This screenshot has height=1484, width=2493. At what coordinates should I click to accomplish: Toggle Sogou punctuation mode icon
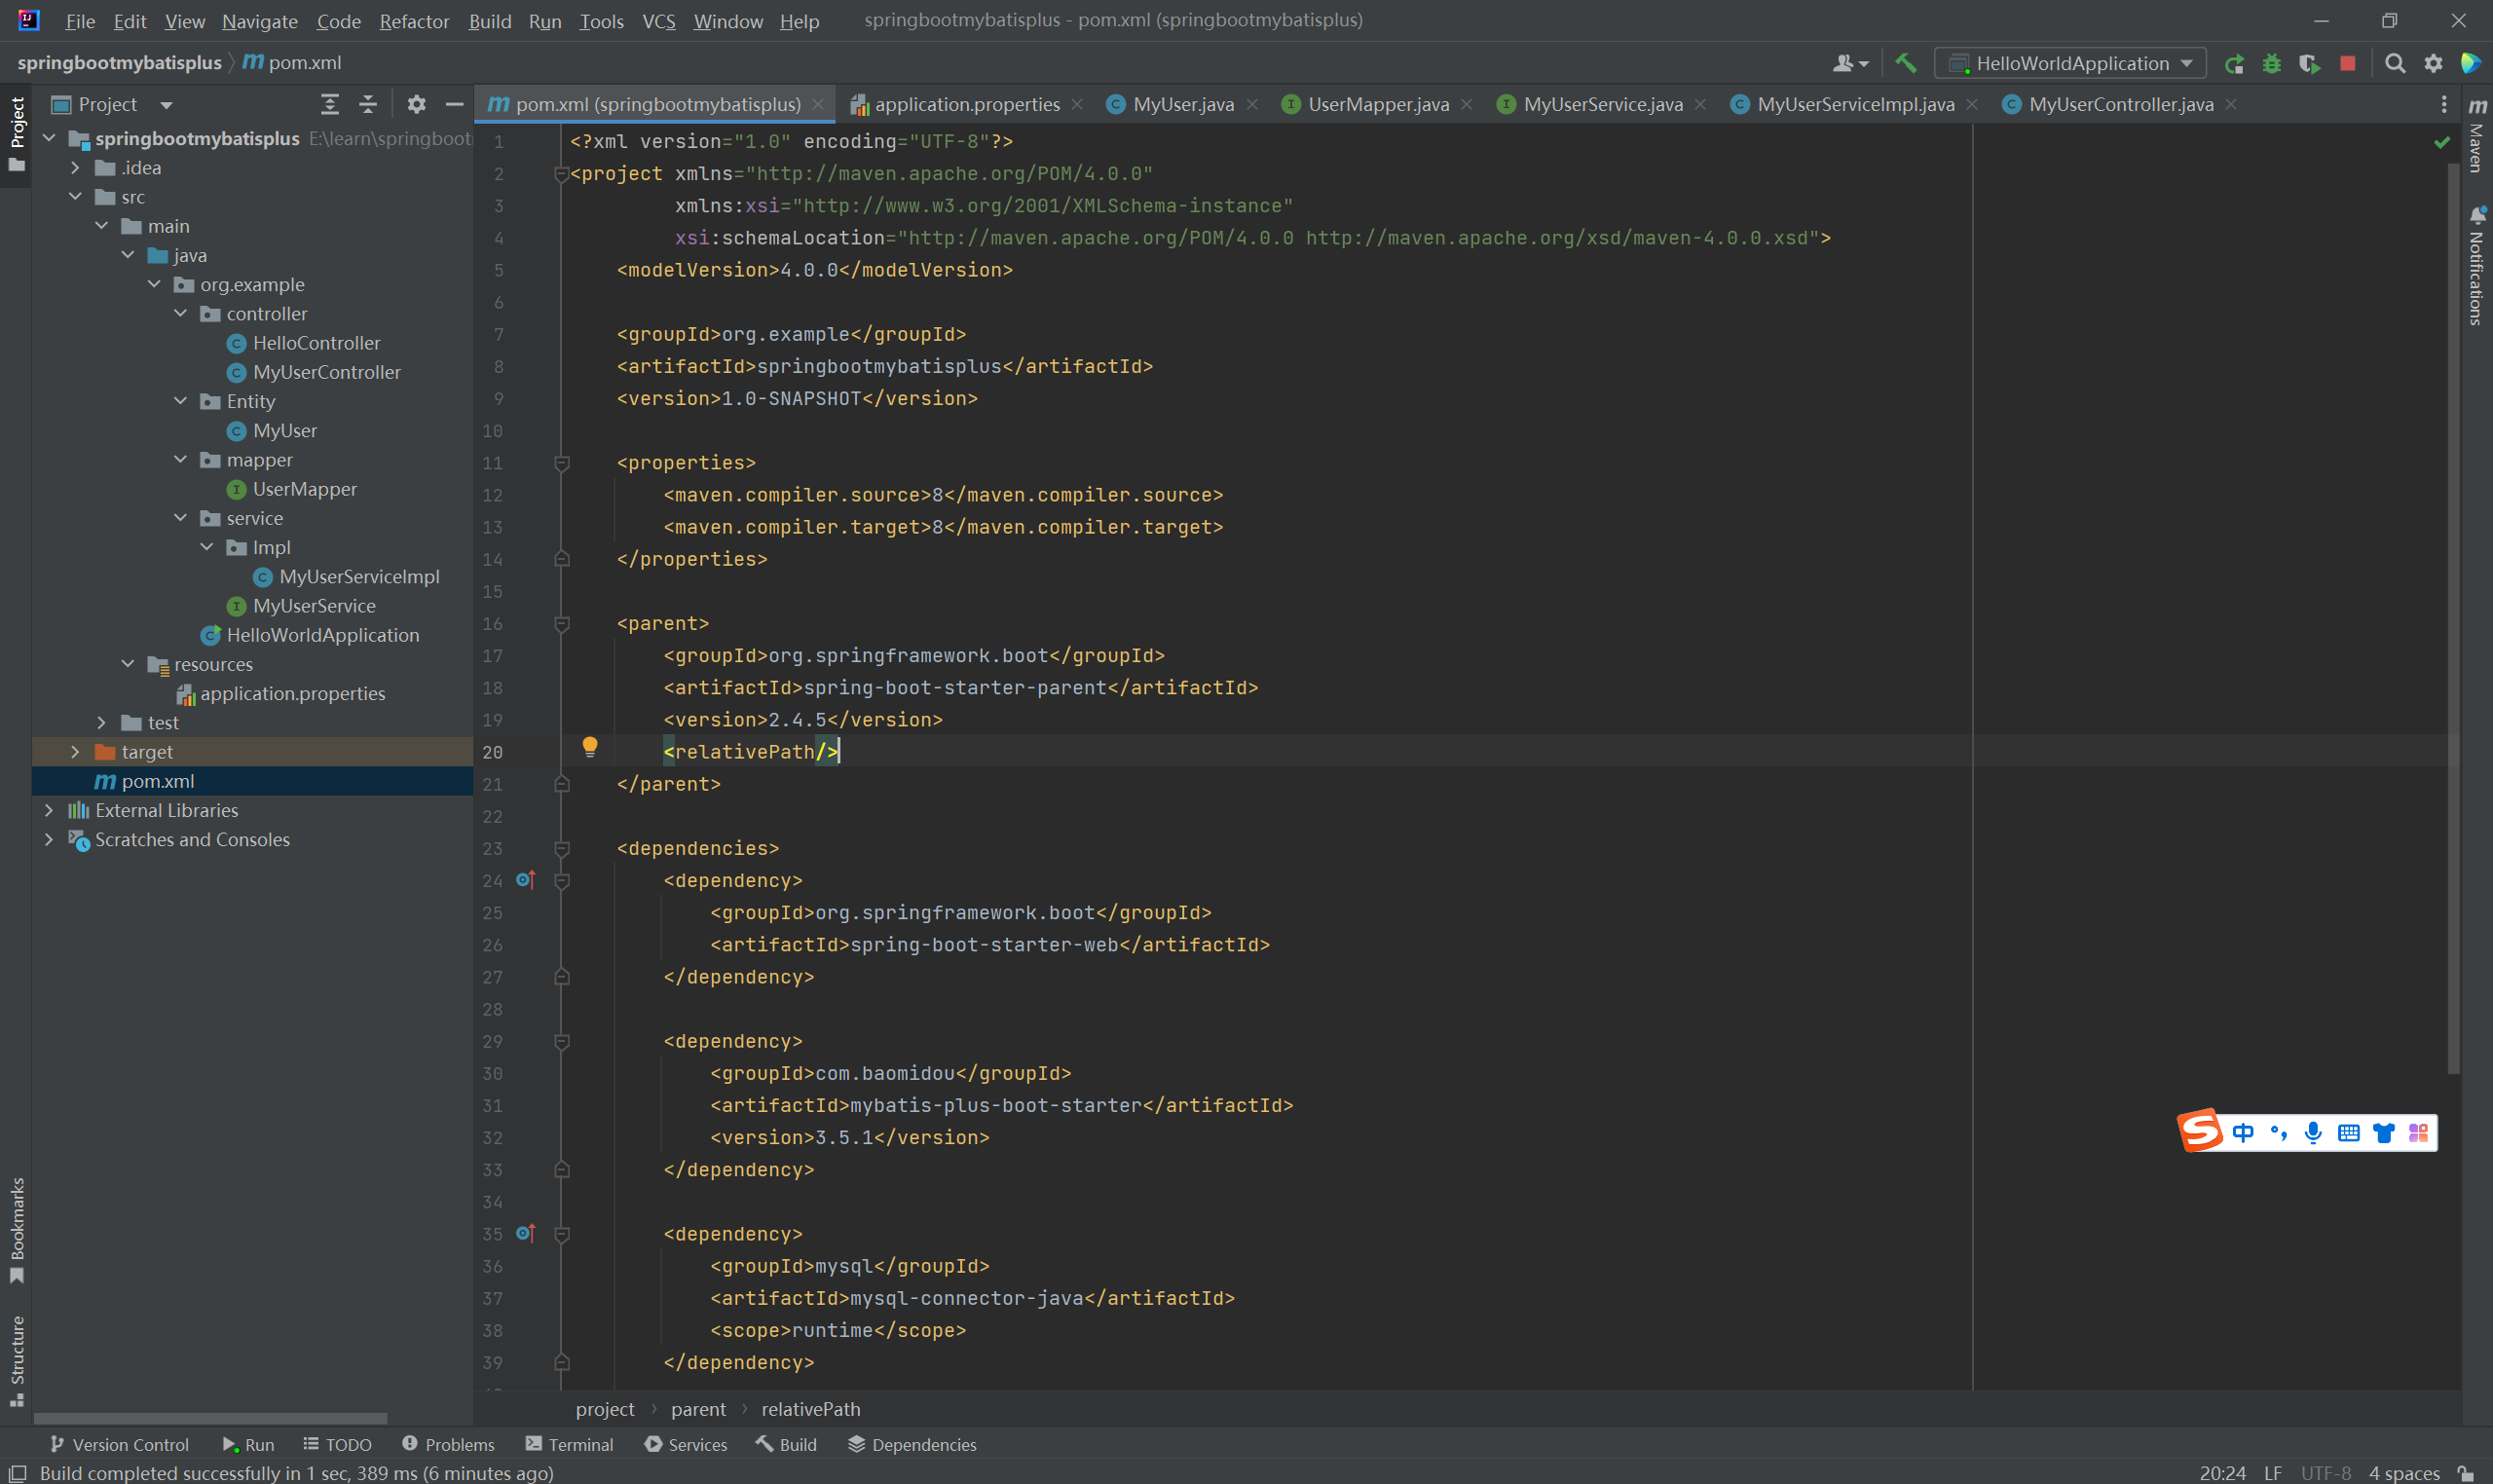click(x=2279, y=1132)
